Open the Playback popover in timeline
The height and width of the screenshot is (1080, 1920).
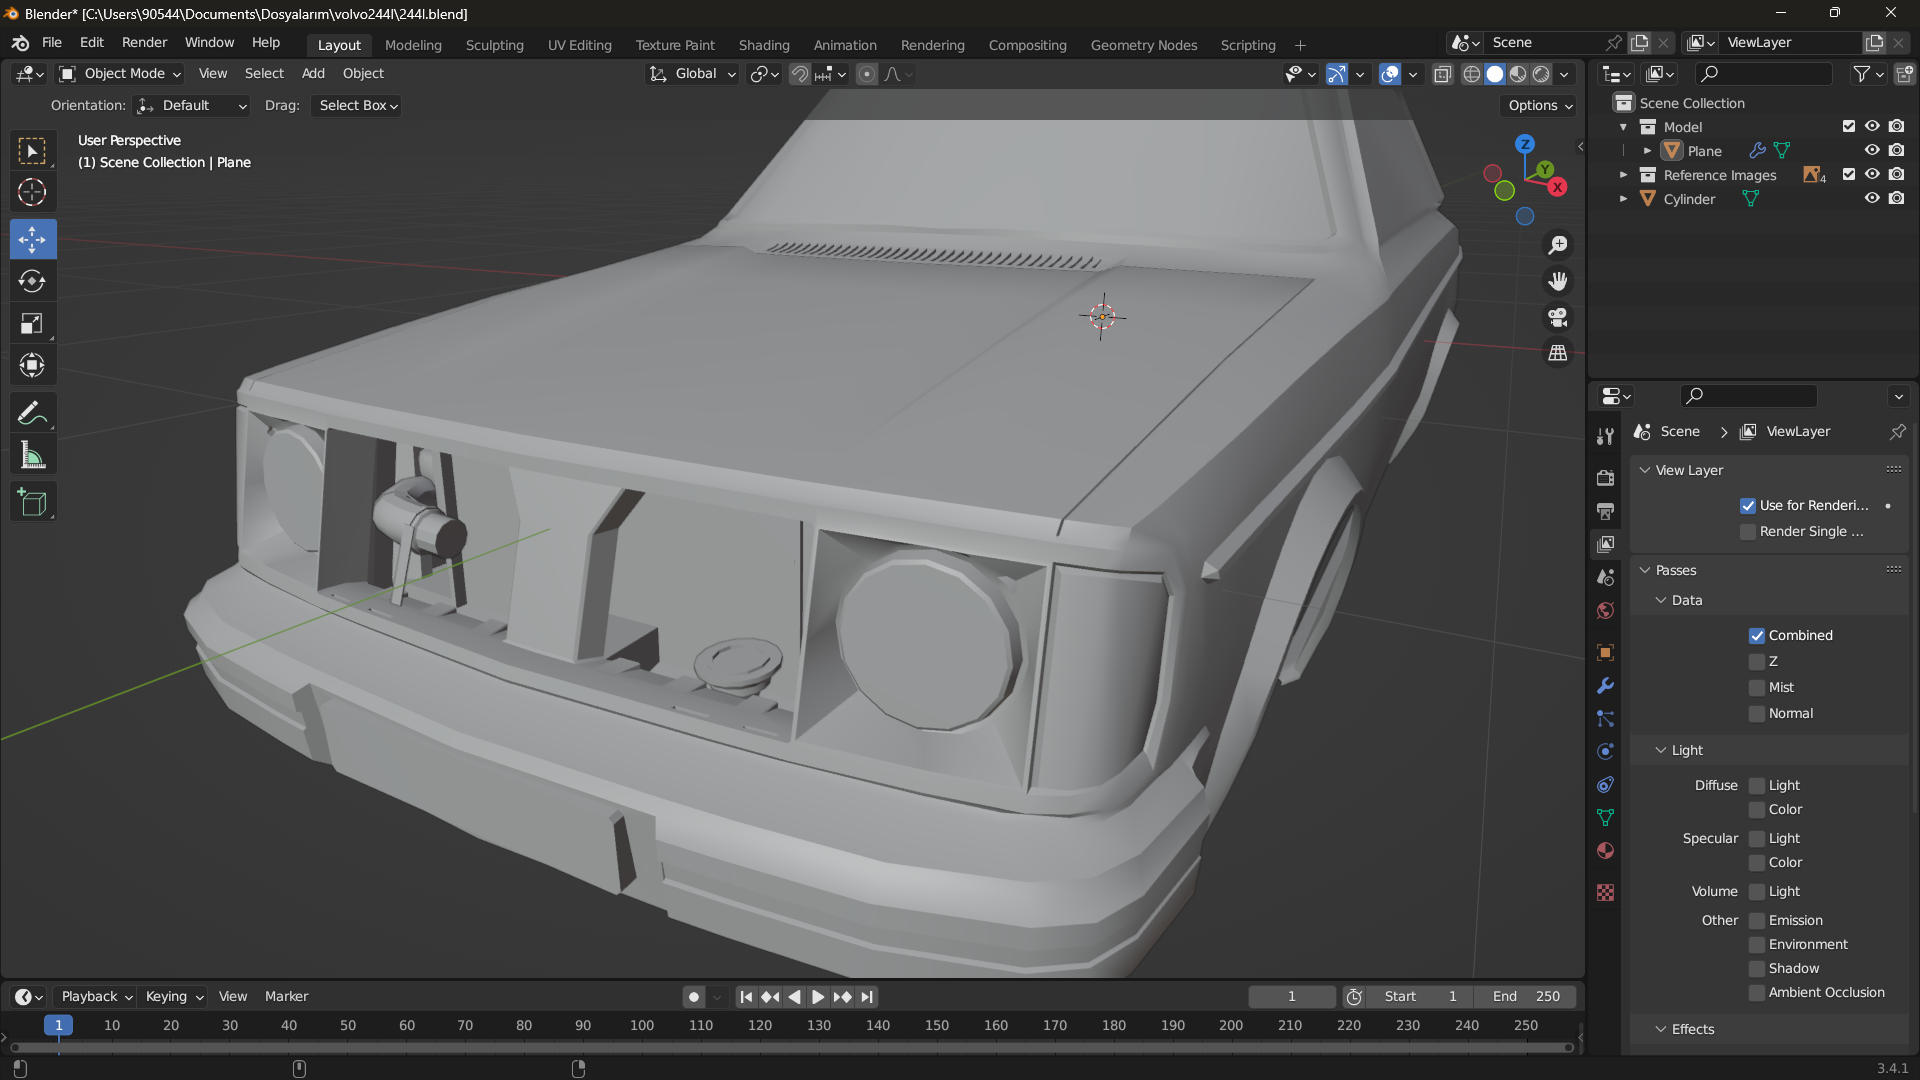(x=96, y=997)
